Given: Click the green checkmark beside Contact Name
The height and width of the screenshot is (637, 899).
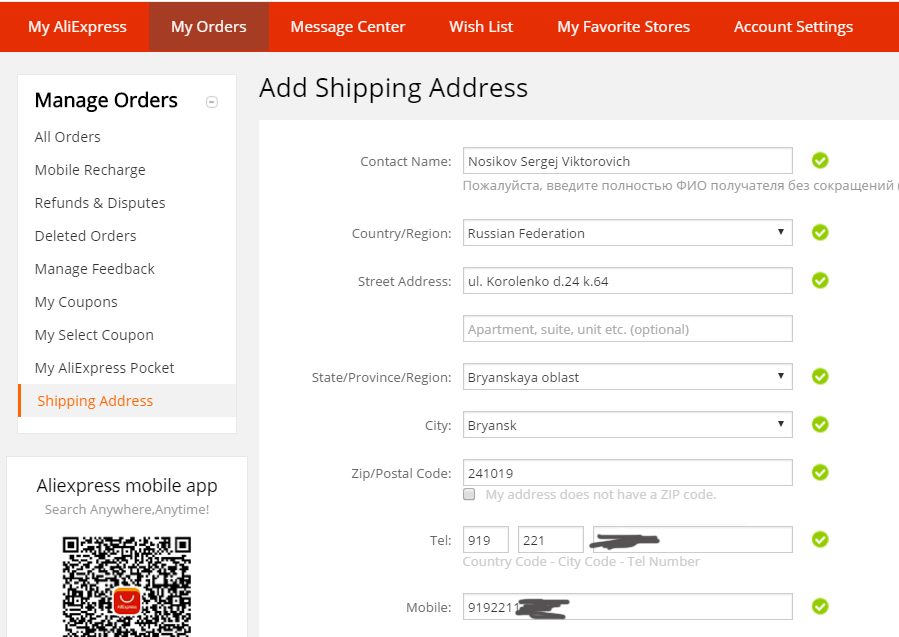Looking at the screenshot, I should click(820, 161).
